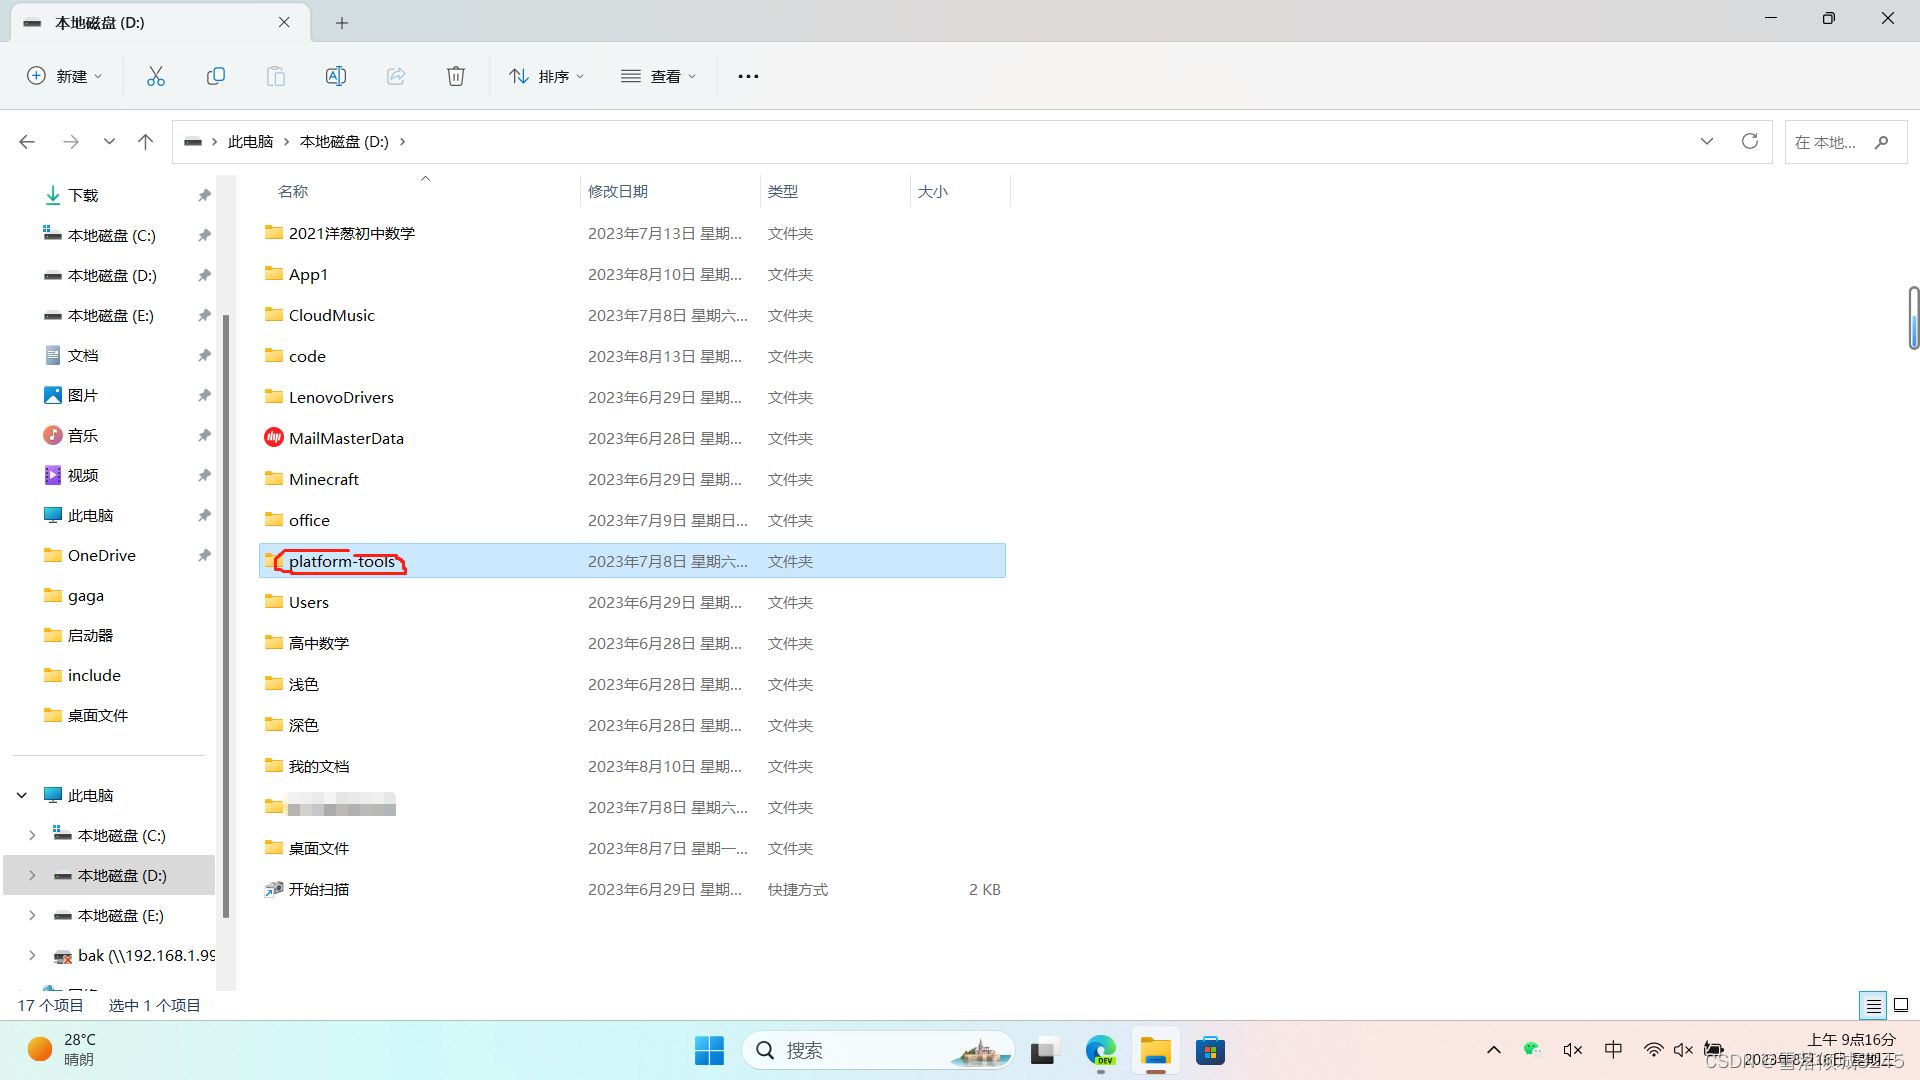1920x1080 pixels.
Task: Navigate back with the left arrow
Action: click(x=27, y=142)
